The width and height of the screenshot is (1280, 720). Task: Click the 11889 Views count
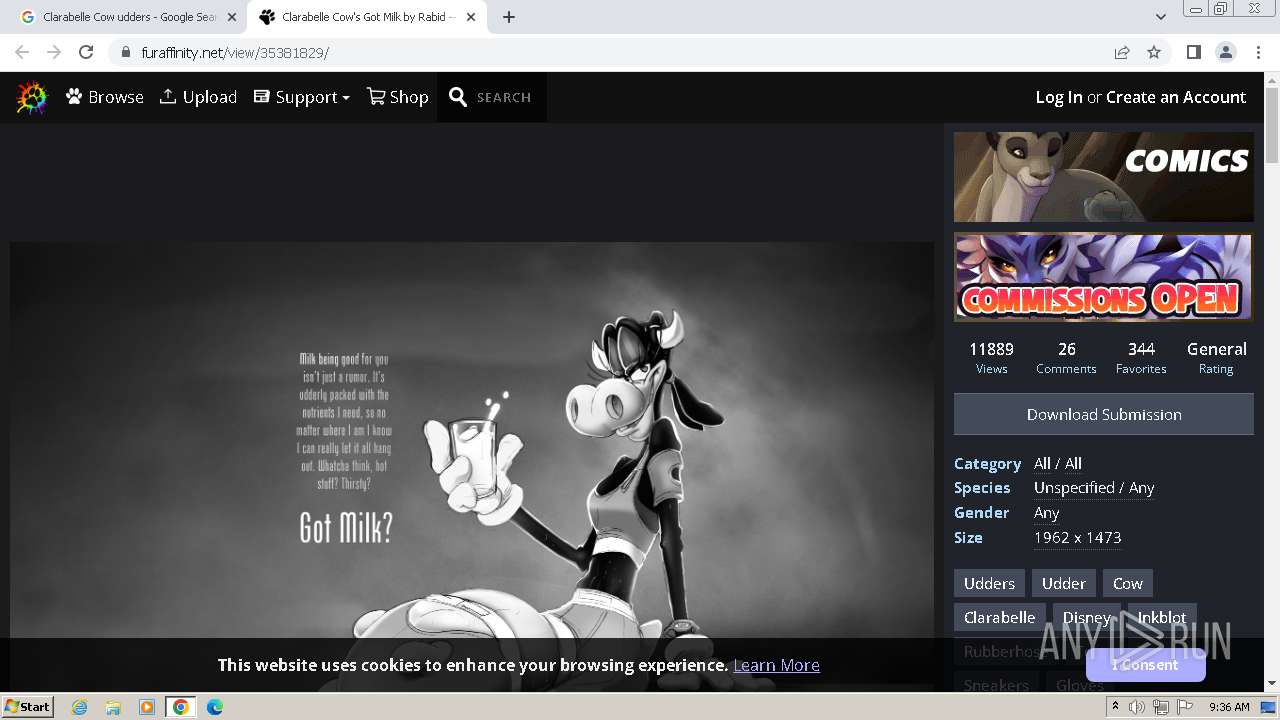tap(991, 357)
